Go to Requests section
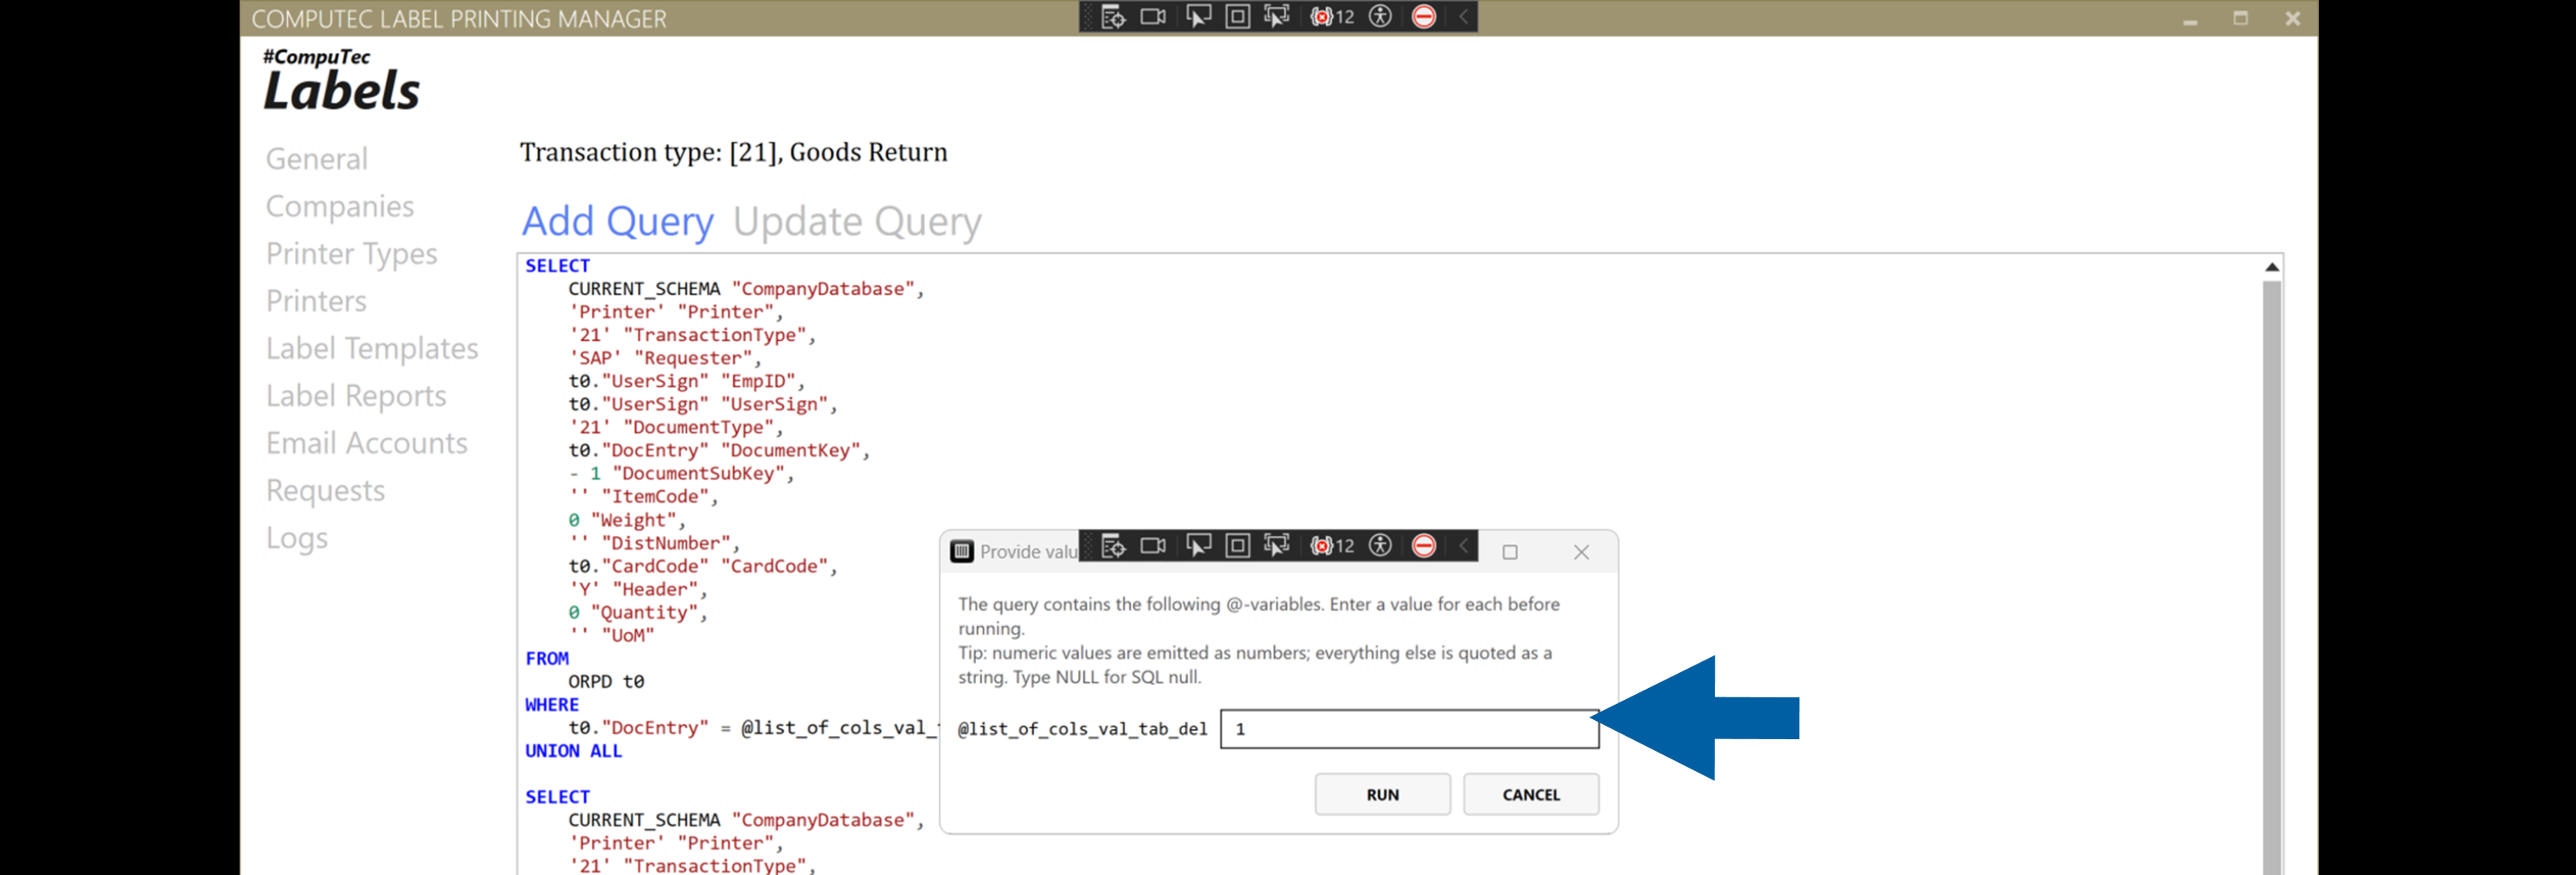Screen dimensions: 2576x875 click(x=325, y=491)
